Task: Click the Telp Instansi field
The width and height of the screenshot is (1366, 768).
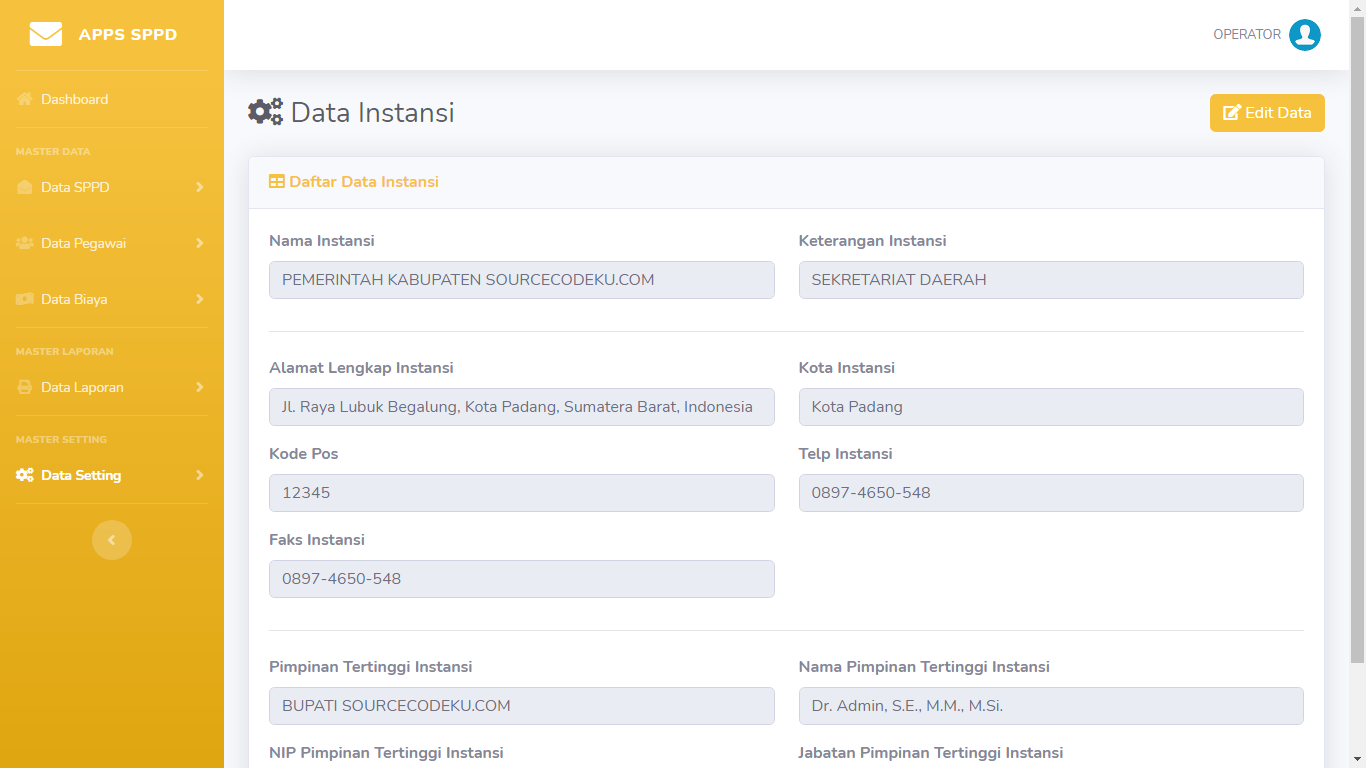Action: tap(1051, 493)
